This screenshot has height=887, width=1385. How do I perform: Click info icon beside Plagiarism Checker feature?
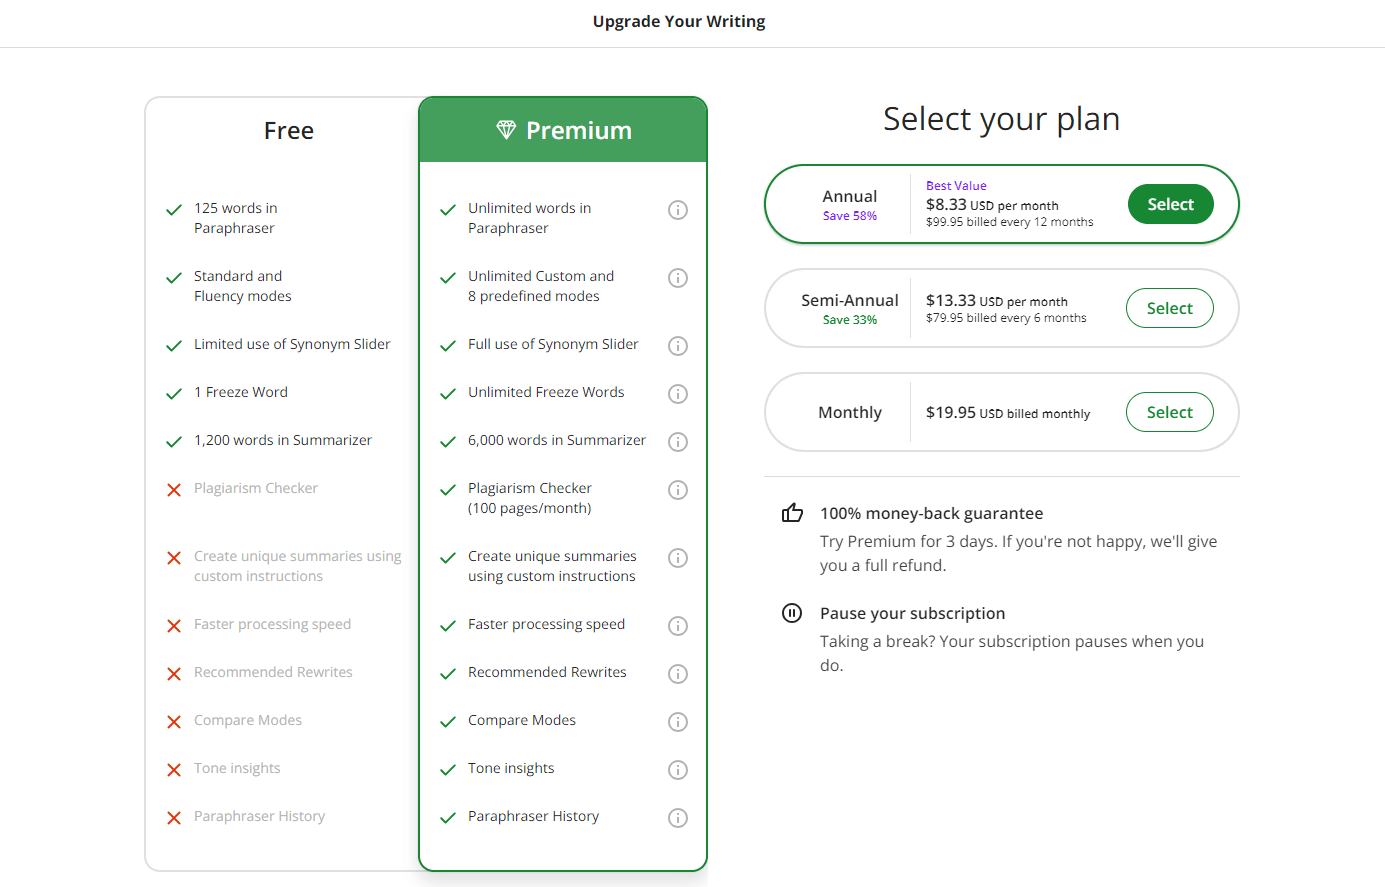tap(678, 490)
